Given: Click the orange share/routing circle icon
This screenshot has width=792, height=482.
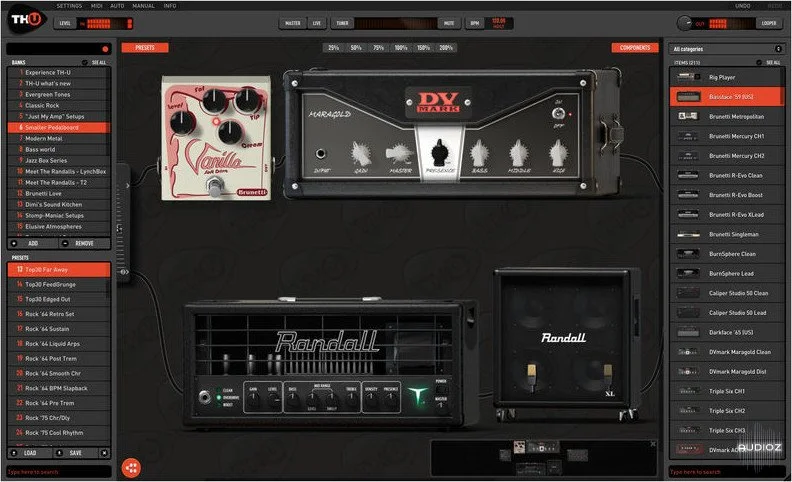Looking at the screenshot, I should tap(131, 468).
